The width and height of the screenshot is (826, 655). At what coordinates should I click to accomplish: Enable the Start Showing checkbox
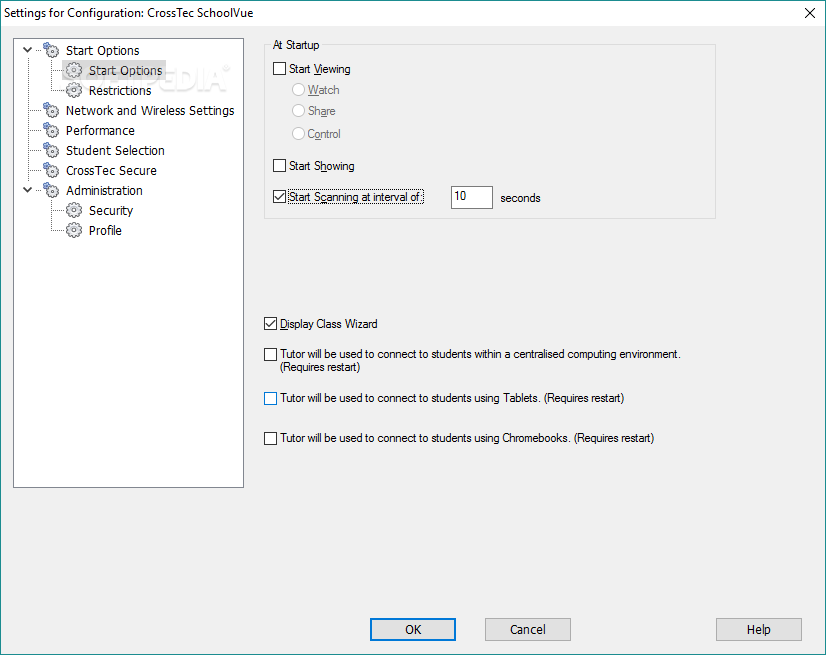[x=279, y=165]
